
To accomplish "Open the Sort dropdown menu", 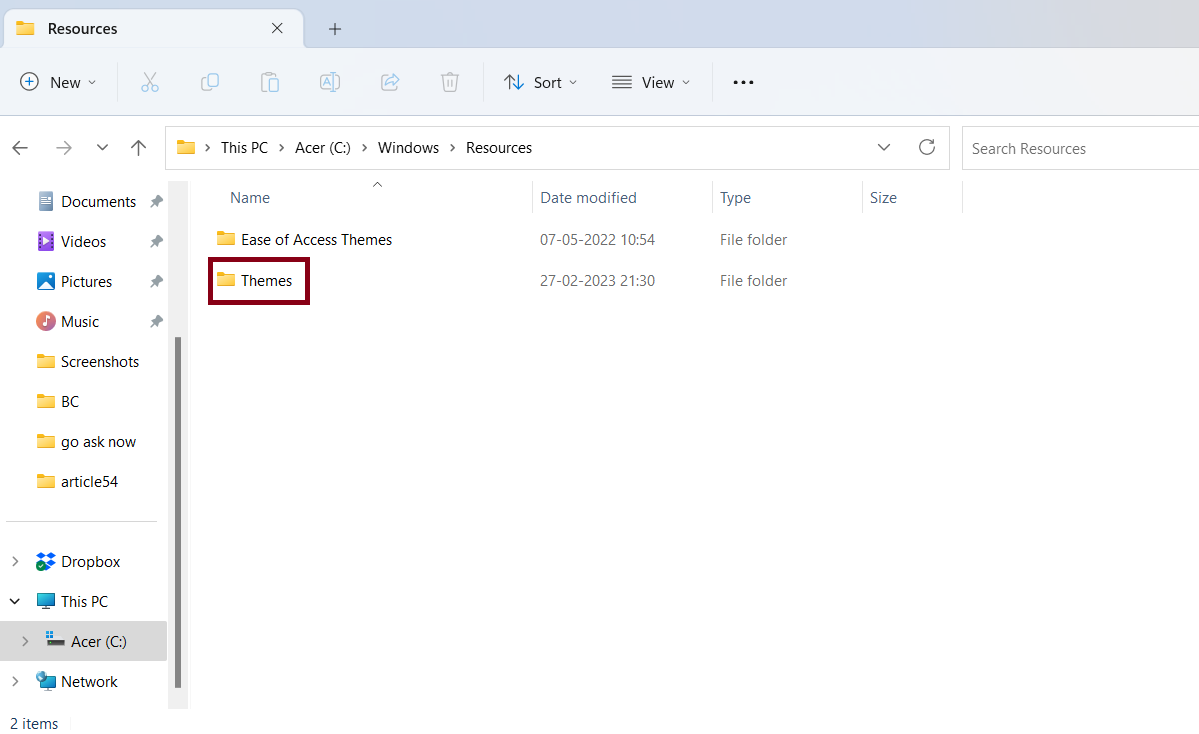I will click(541, 82).
